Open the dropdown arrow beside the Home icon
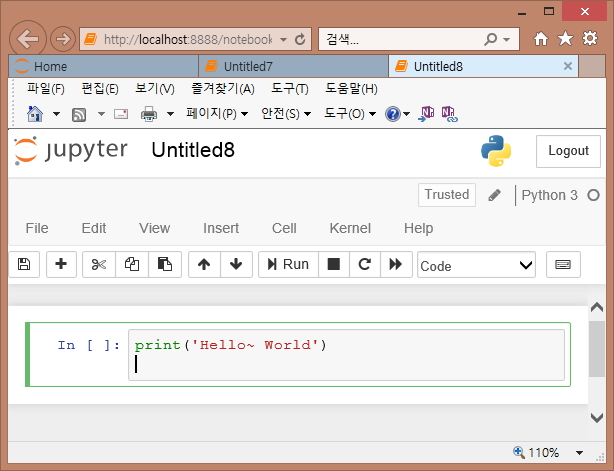 pyautogui.click(x=56, y=114)
